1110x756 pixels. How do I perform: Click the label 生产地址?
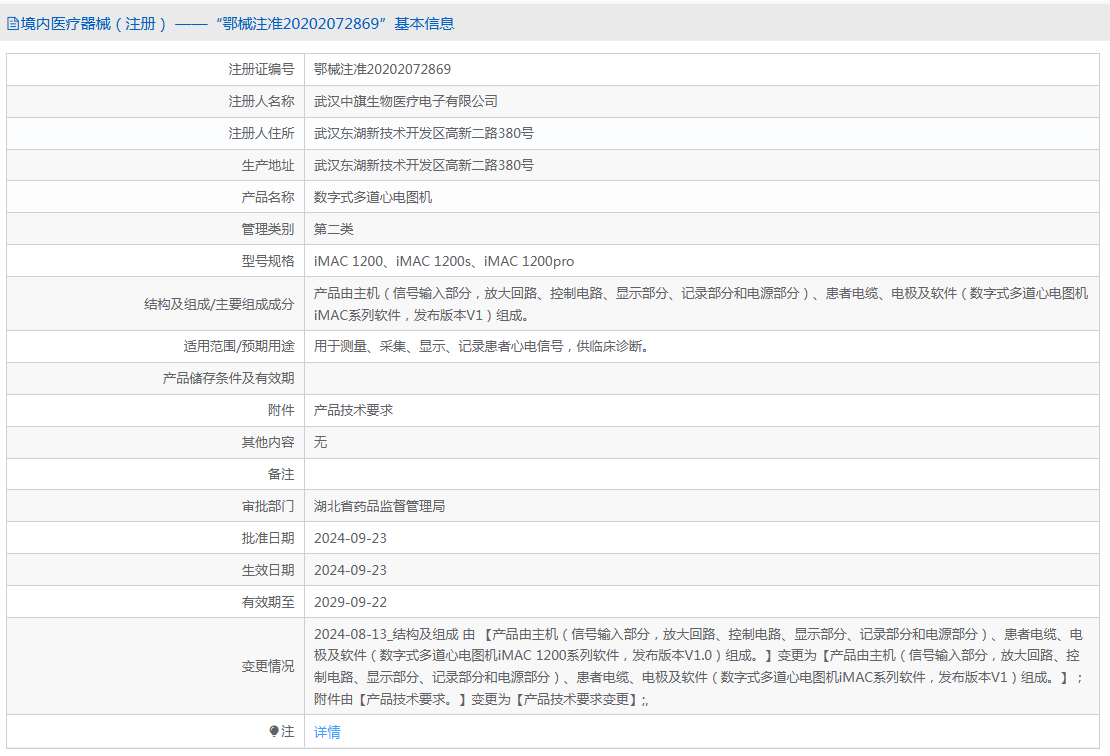pyautogui.click(x=268, y=165)
